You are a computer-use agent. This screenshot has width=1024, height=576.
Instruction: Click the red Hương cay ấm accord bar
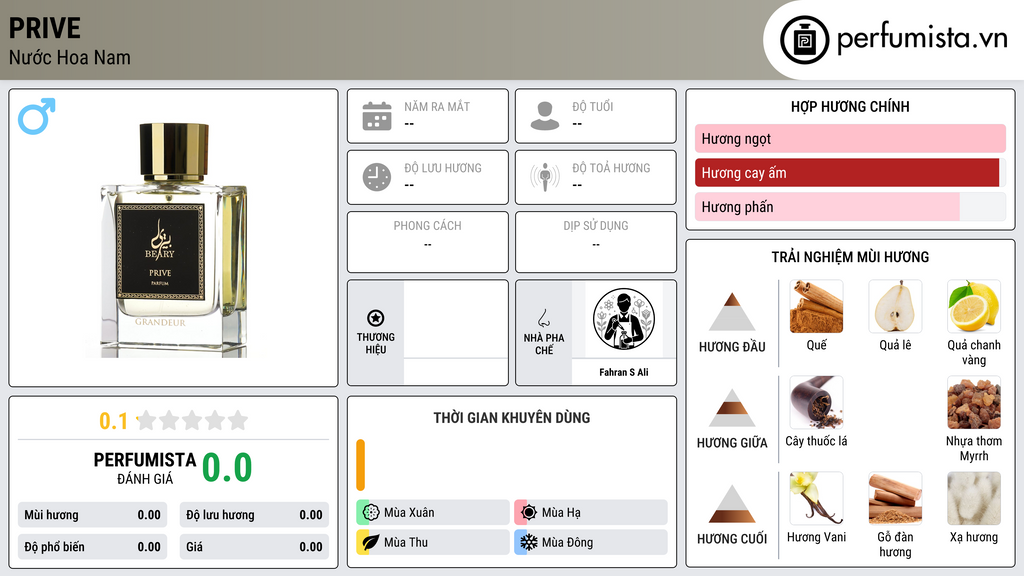click(x=847, y=173)
